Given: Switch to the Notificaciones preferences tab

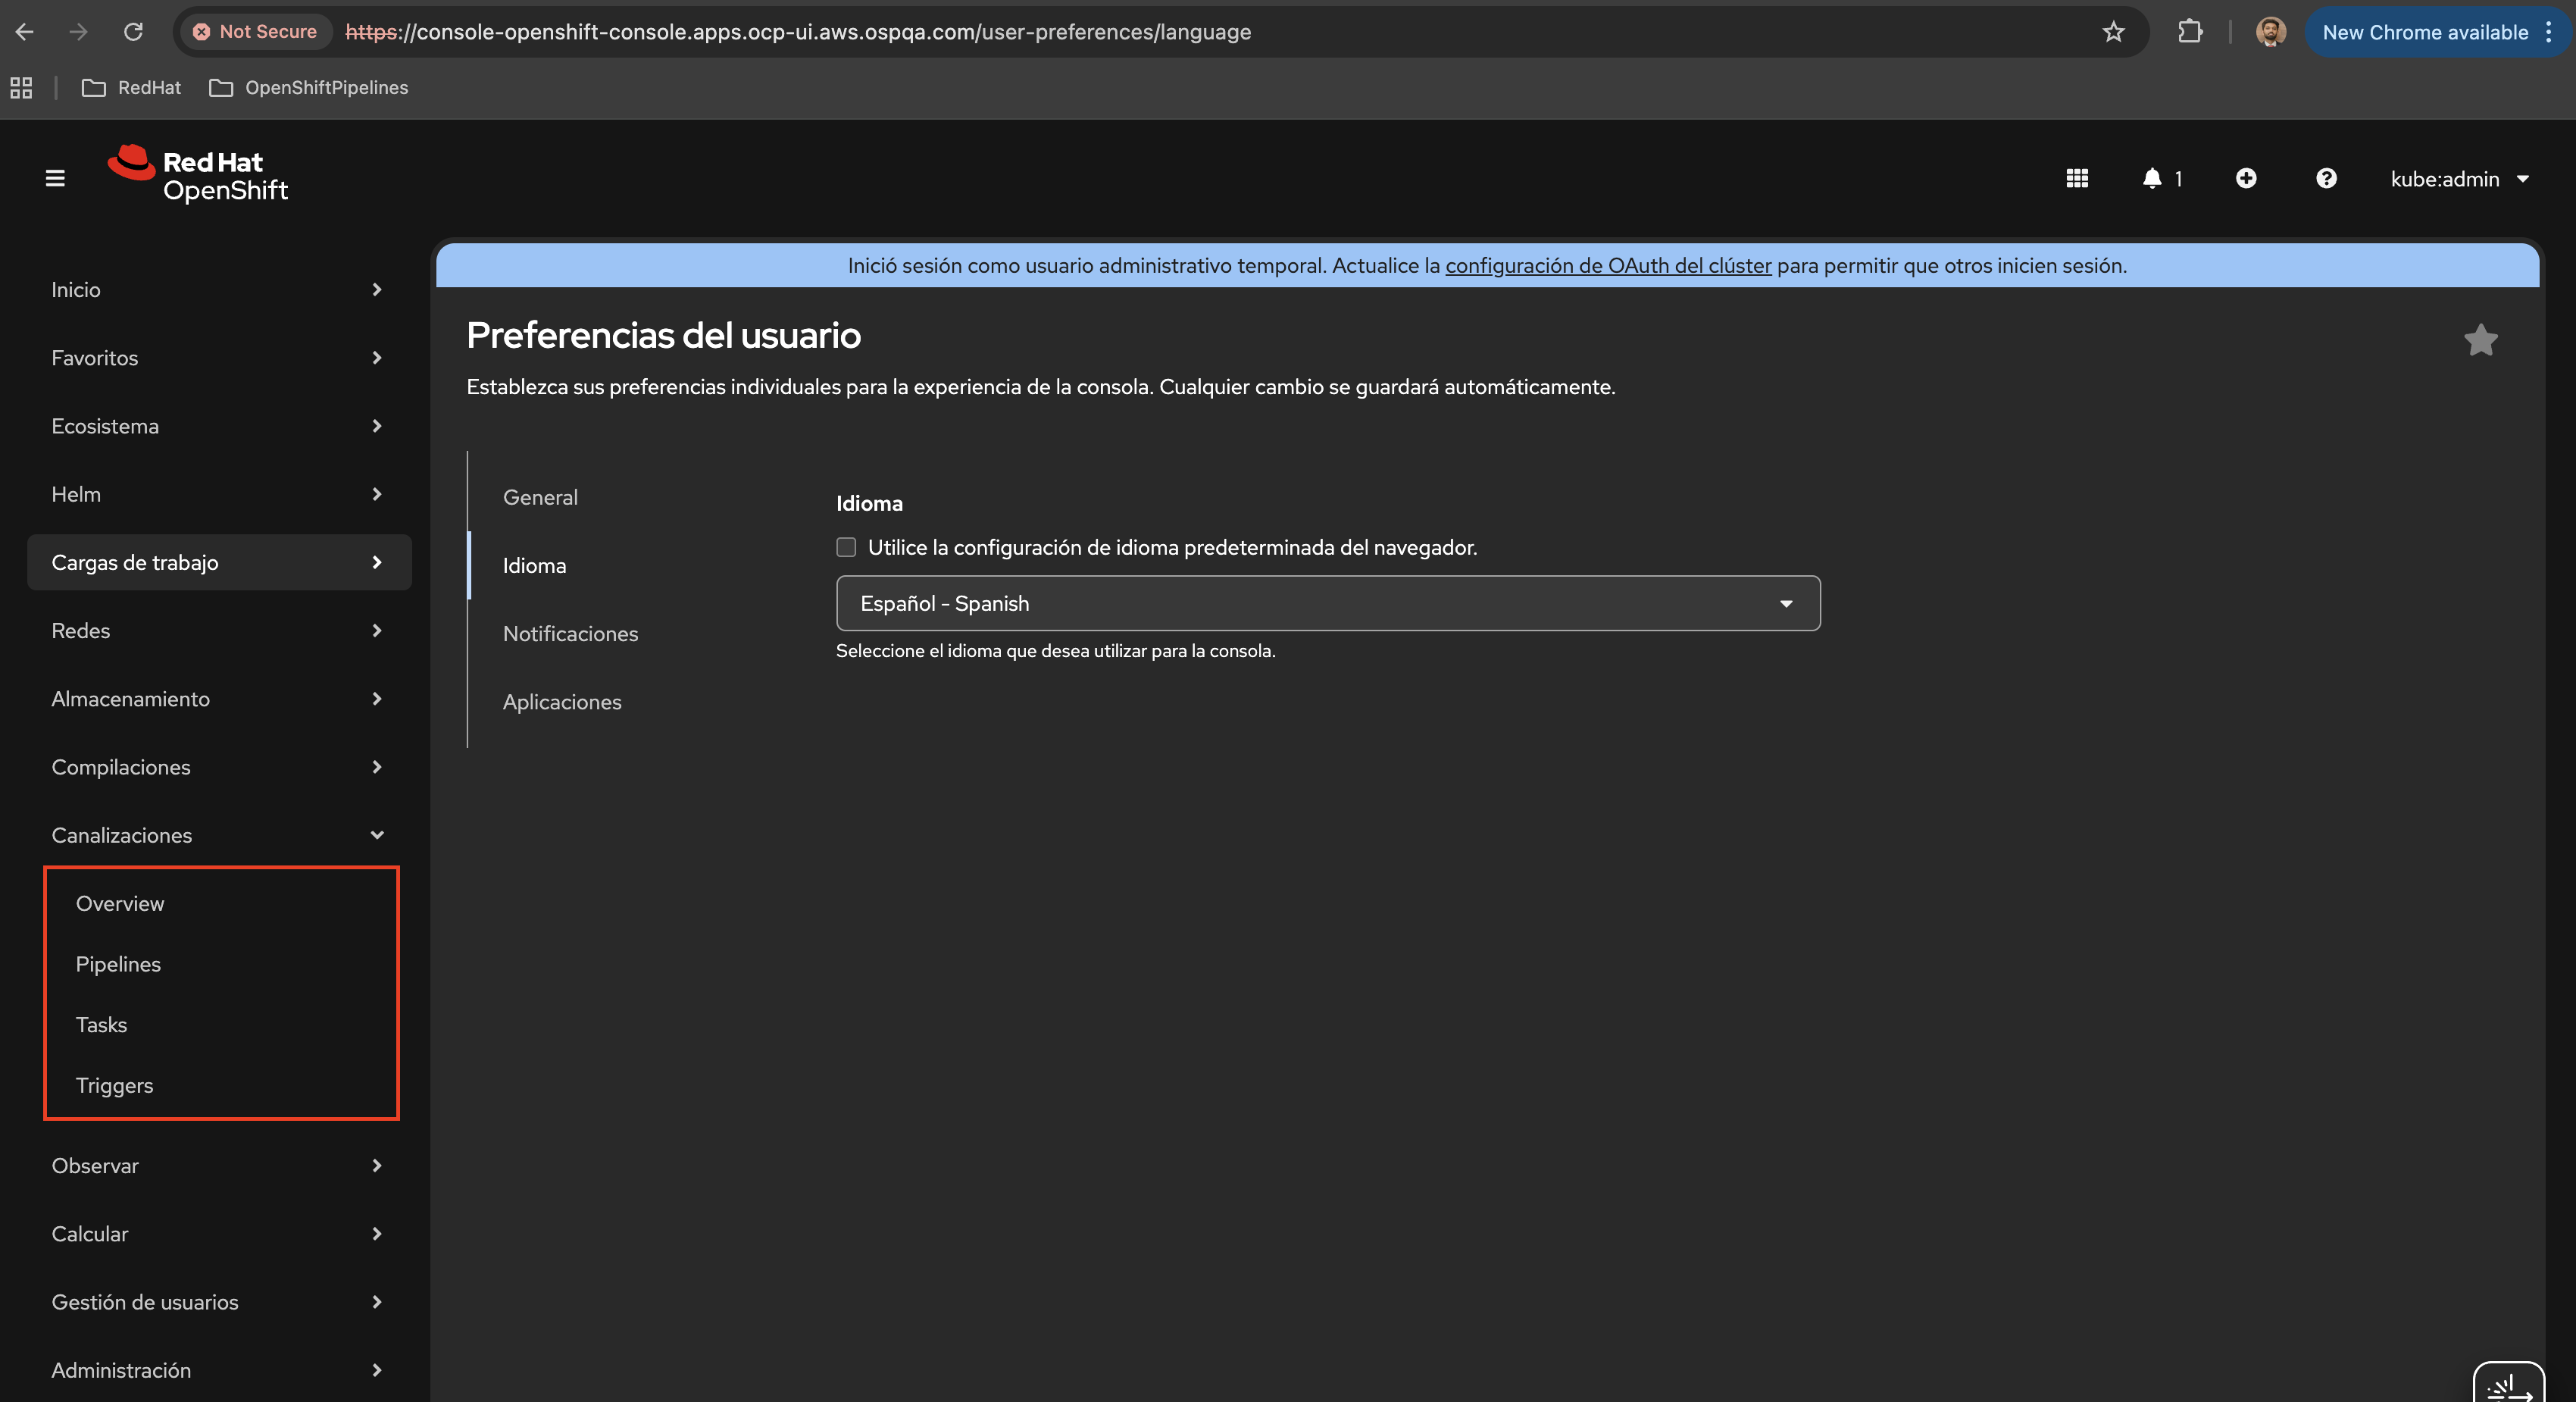Looking at the screenshot, I should point(570,633).
